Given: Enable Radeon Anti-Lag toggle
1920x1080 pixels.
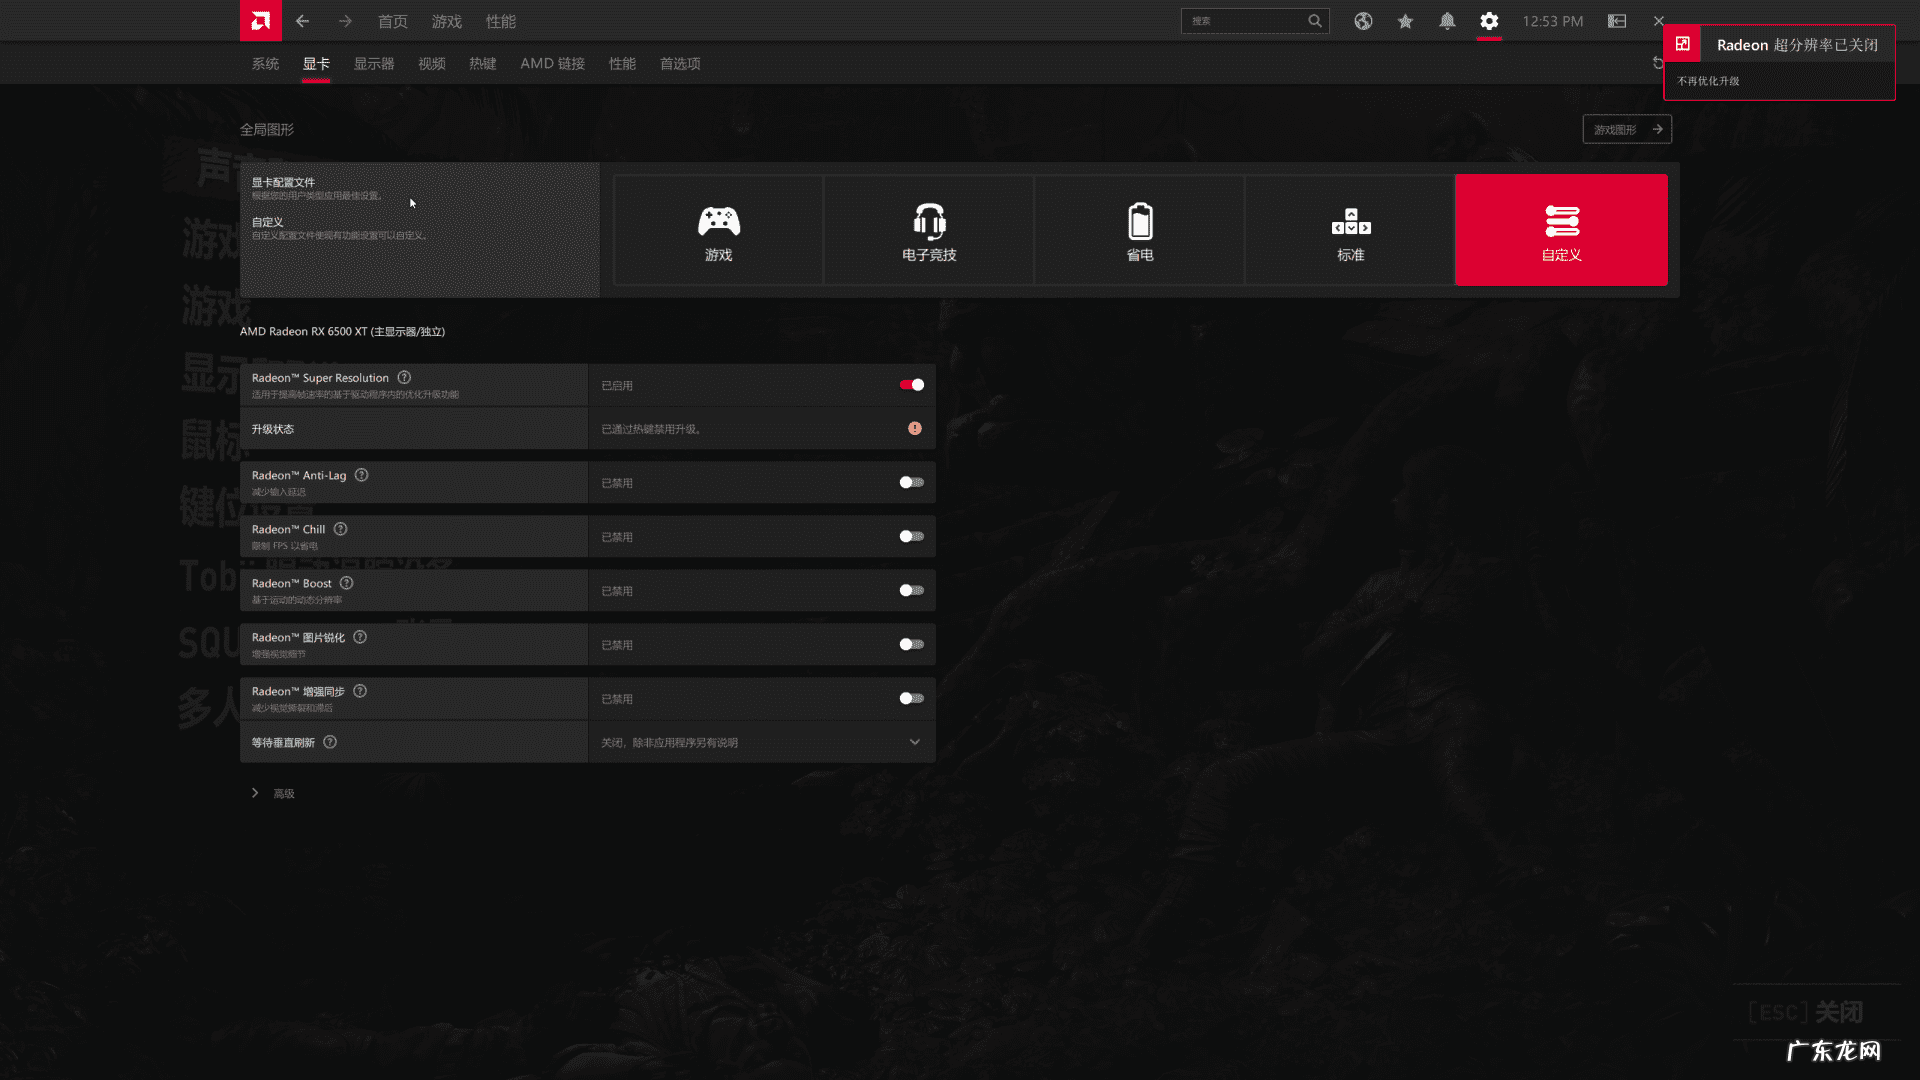Looking at the screenshot, I should coord(911,483).
